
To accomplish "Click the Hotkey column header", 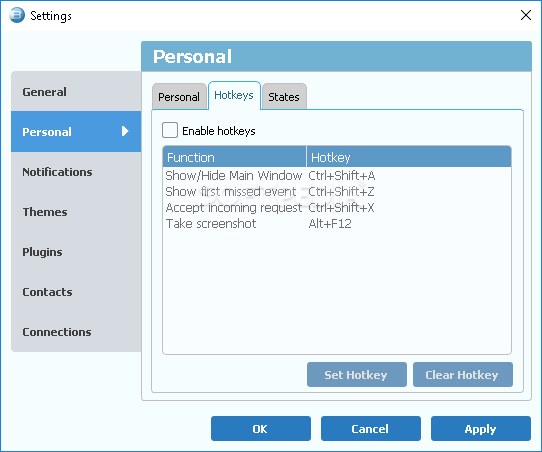I will click(x=409, y=157).
